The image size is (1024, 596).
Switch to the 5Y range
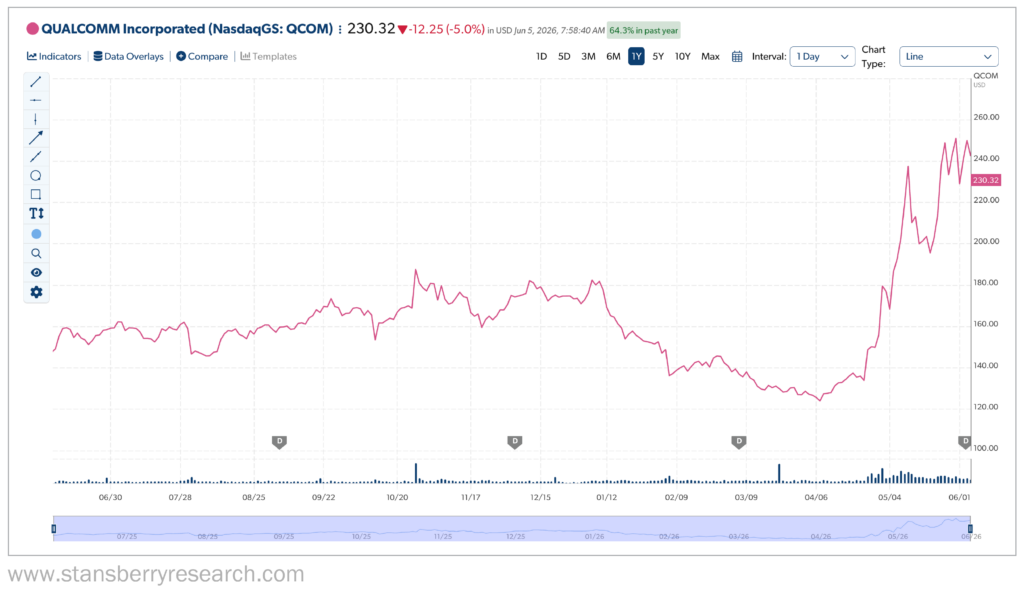658,57
